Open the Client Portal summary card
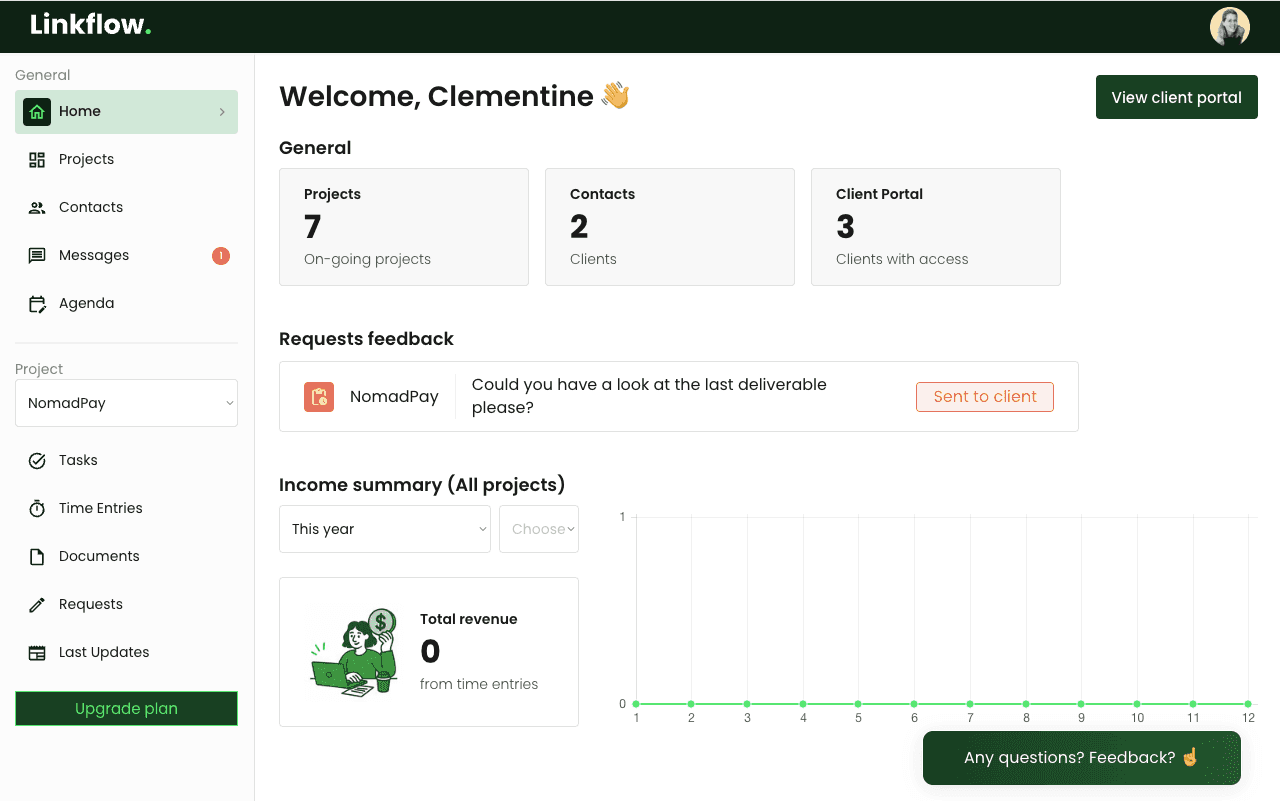This screenshot has width=1280, height=801. coord(936,227)
